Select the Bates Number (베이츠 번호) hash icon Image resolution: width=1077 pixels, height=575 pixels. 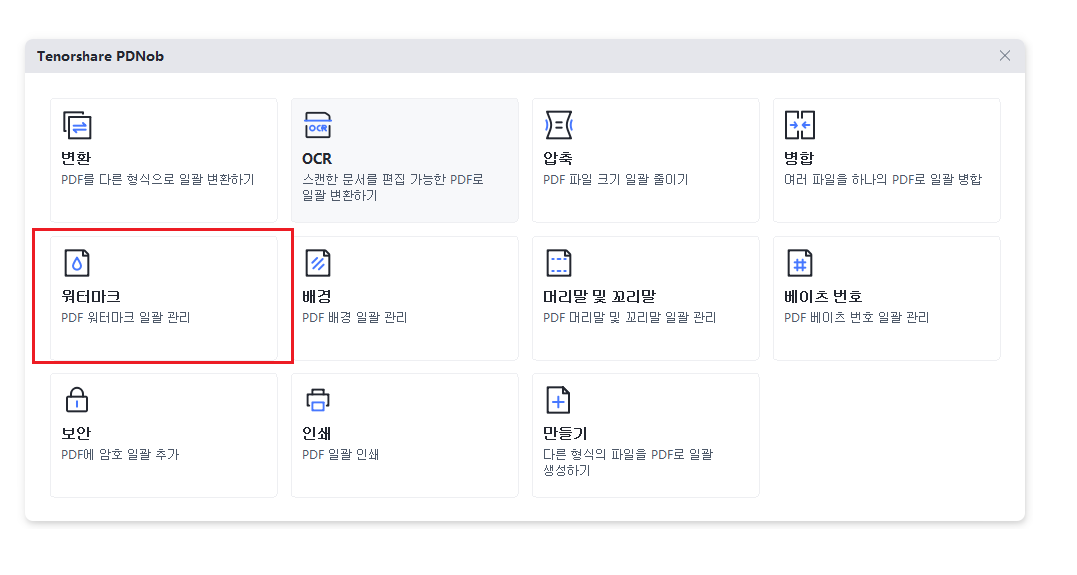[800, 263]
